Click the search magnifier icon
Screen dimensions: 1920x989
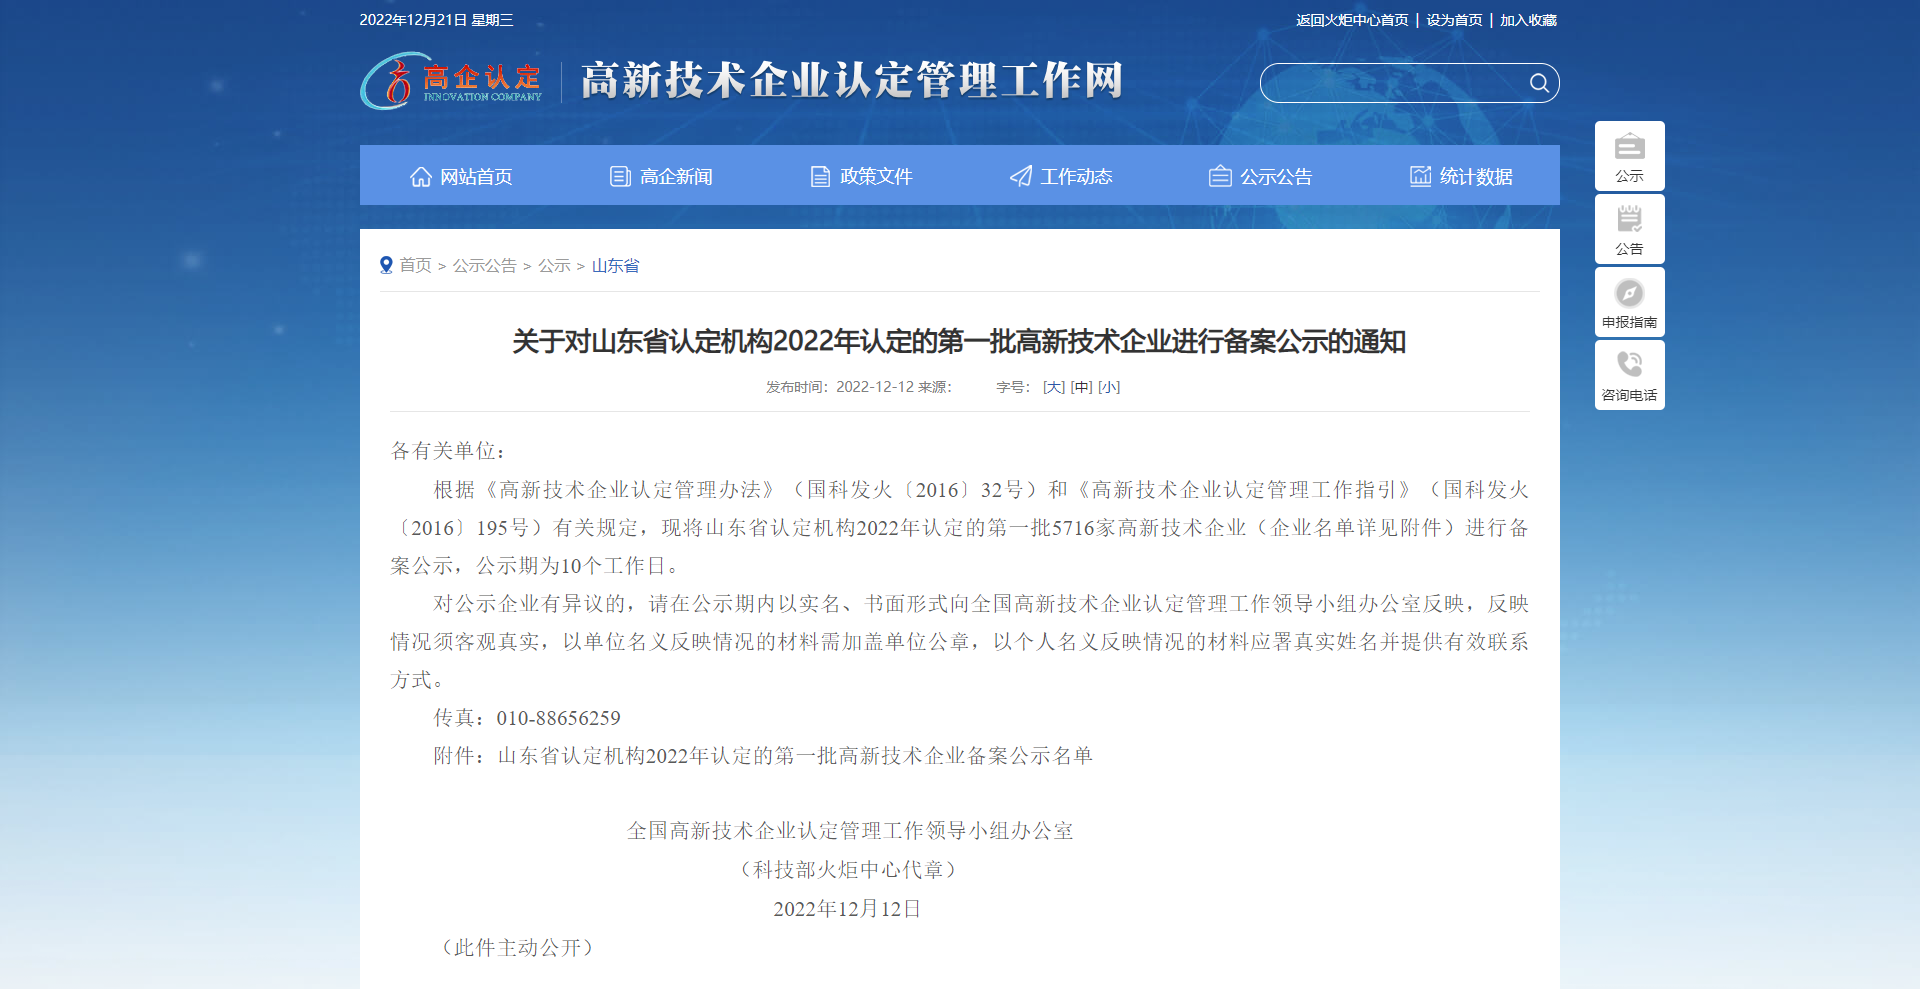[x=1538, y=83]
